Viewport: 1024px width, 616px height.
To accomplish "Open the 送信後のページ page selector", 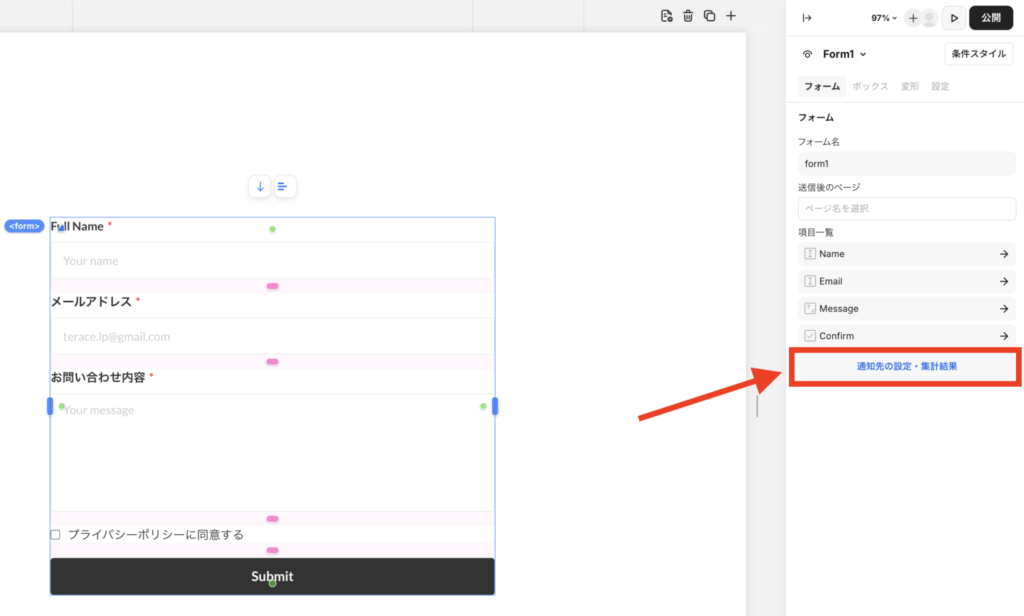I will 906,208.
